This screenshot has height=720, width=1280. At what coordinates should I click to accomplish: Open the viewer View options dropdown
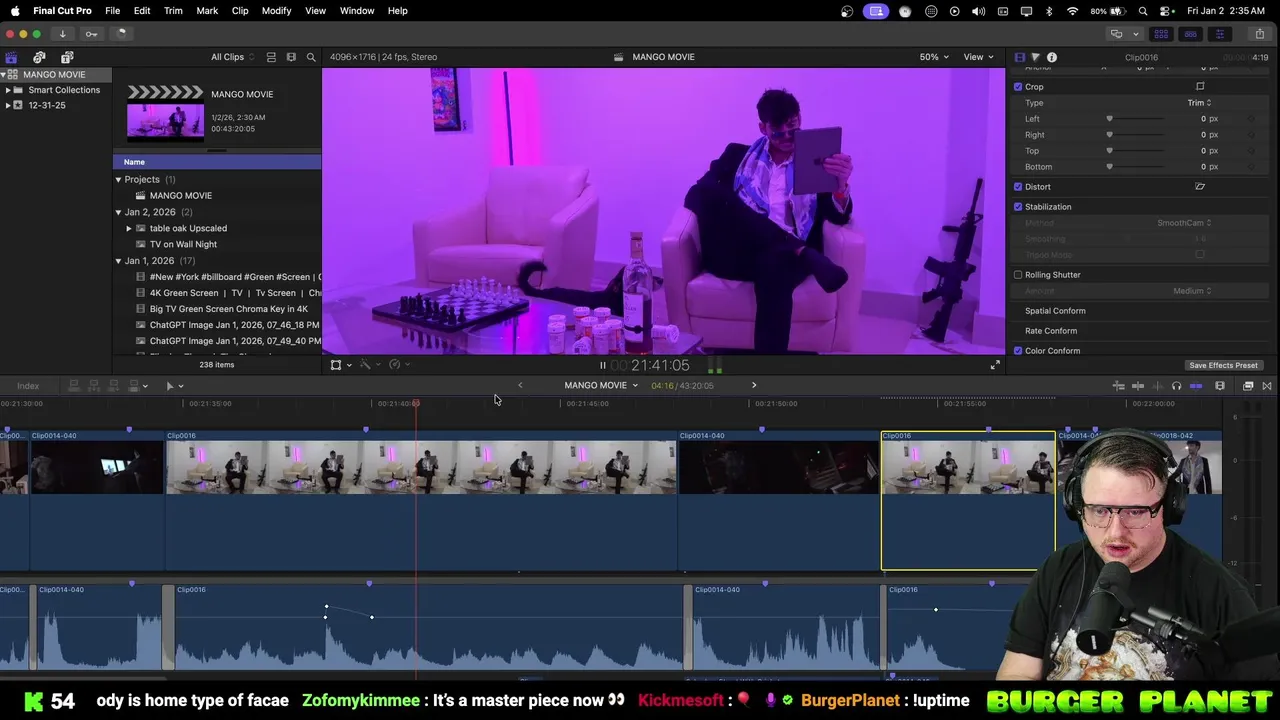(978, 57)
